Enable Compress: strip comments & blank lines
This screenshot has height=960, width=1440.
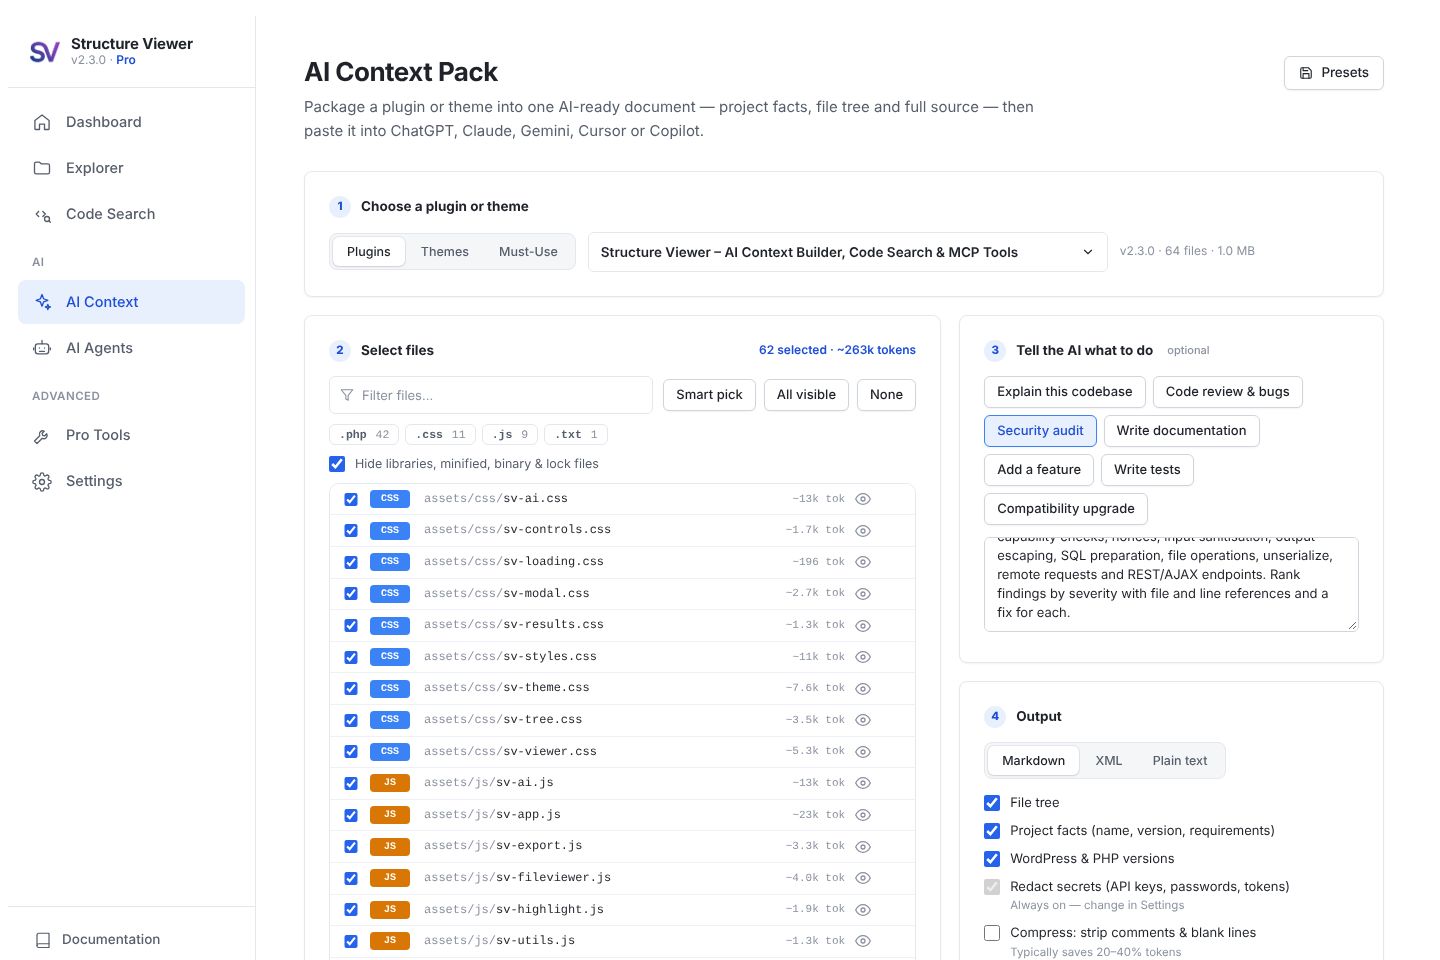992,933
